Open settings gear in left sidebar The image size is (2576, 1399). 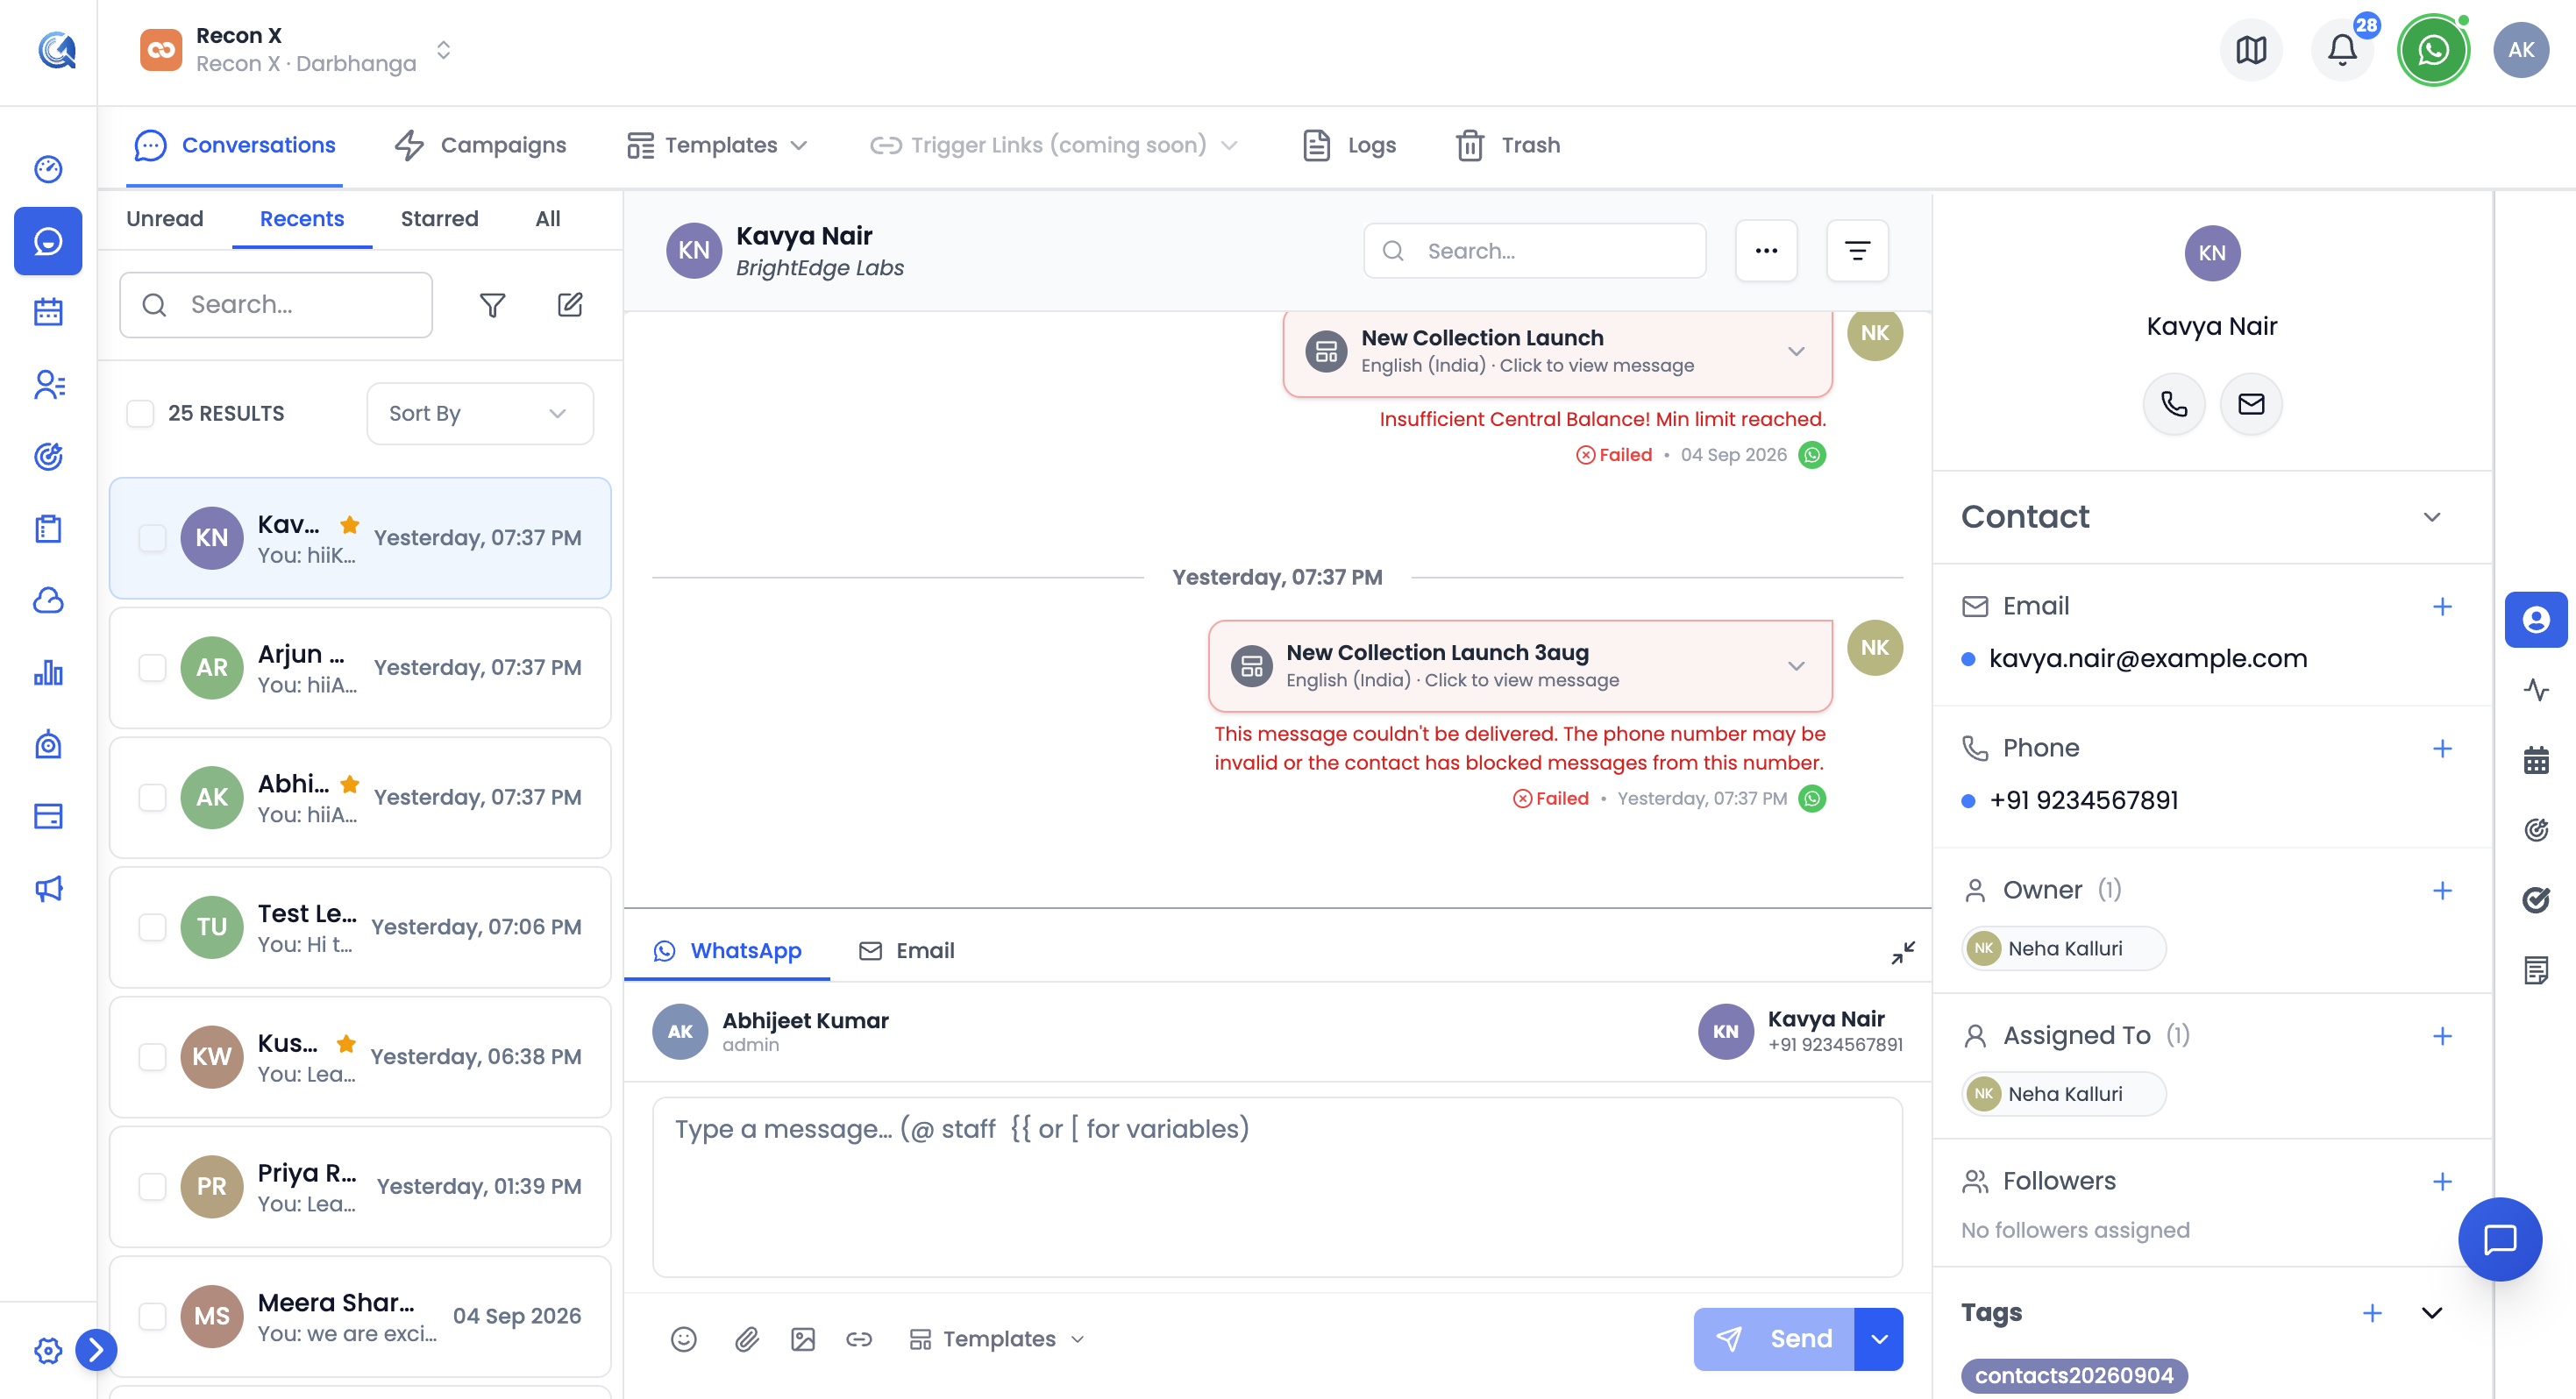pos(48,1351)
